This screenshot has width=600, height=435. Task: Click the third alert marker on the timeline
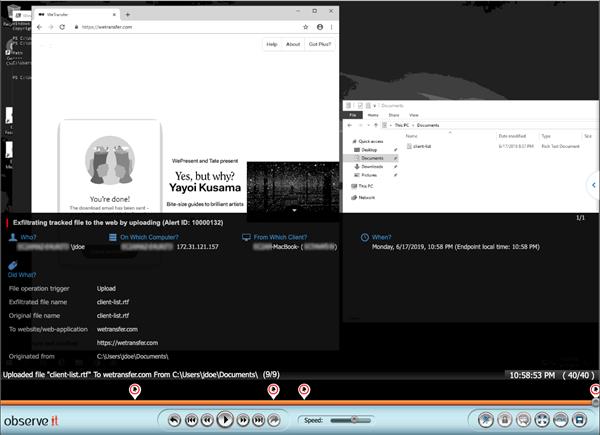click(x=304, y=391)
